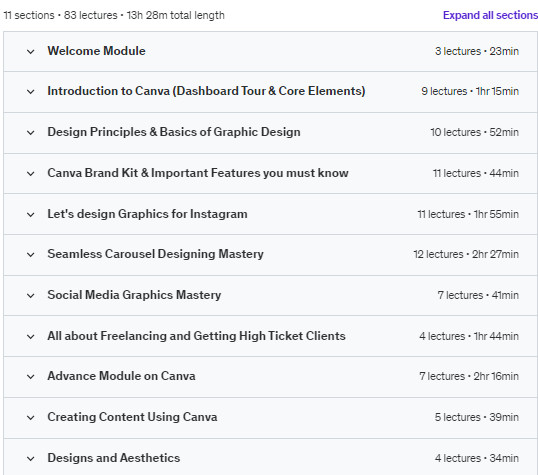Click the Expand all sections link
The height and width of the screenshot is (475, 538).
(490, 15)
